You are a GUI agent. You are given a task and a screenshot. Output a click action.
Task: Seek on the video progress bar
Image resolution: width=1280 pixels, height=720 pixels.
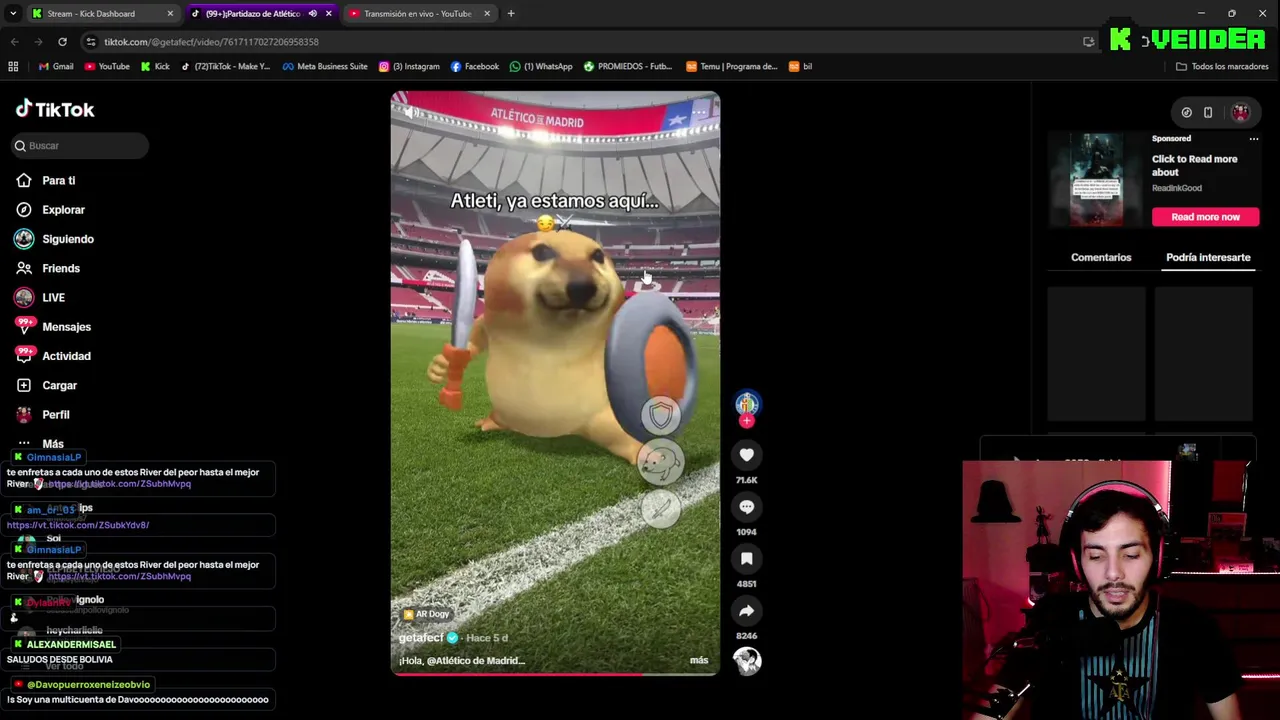click(x=555, y=674)
